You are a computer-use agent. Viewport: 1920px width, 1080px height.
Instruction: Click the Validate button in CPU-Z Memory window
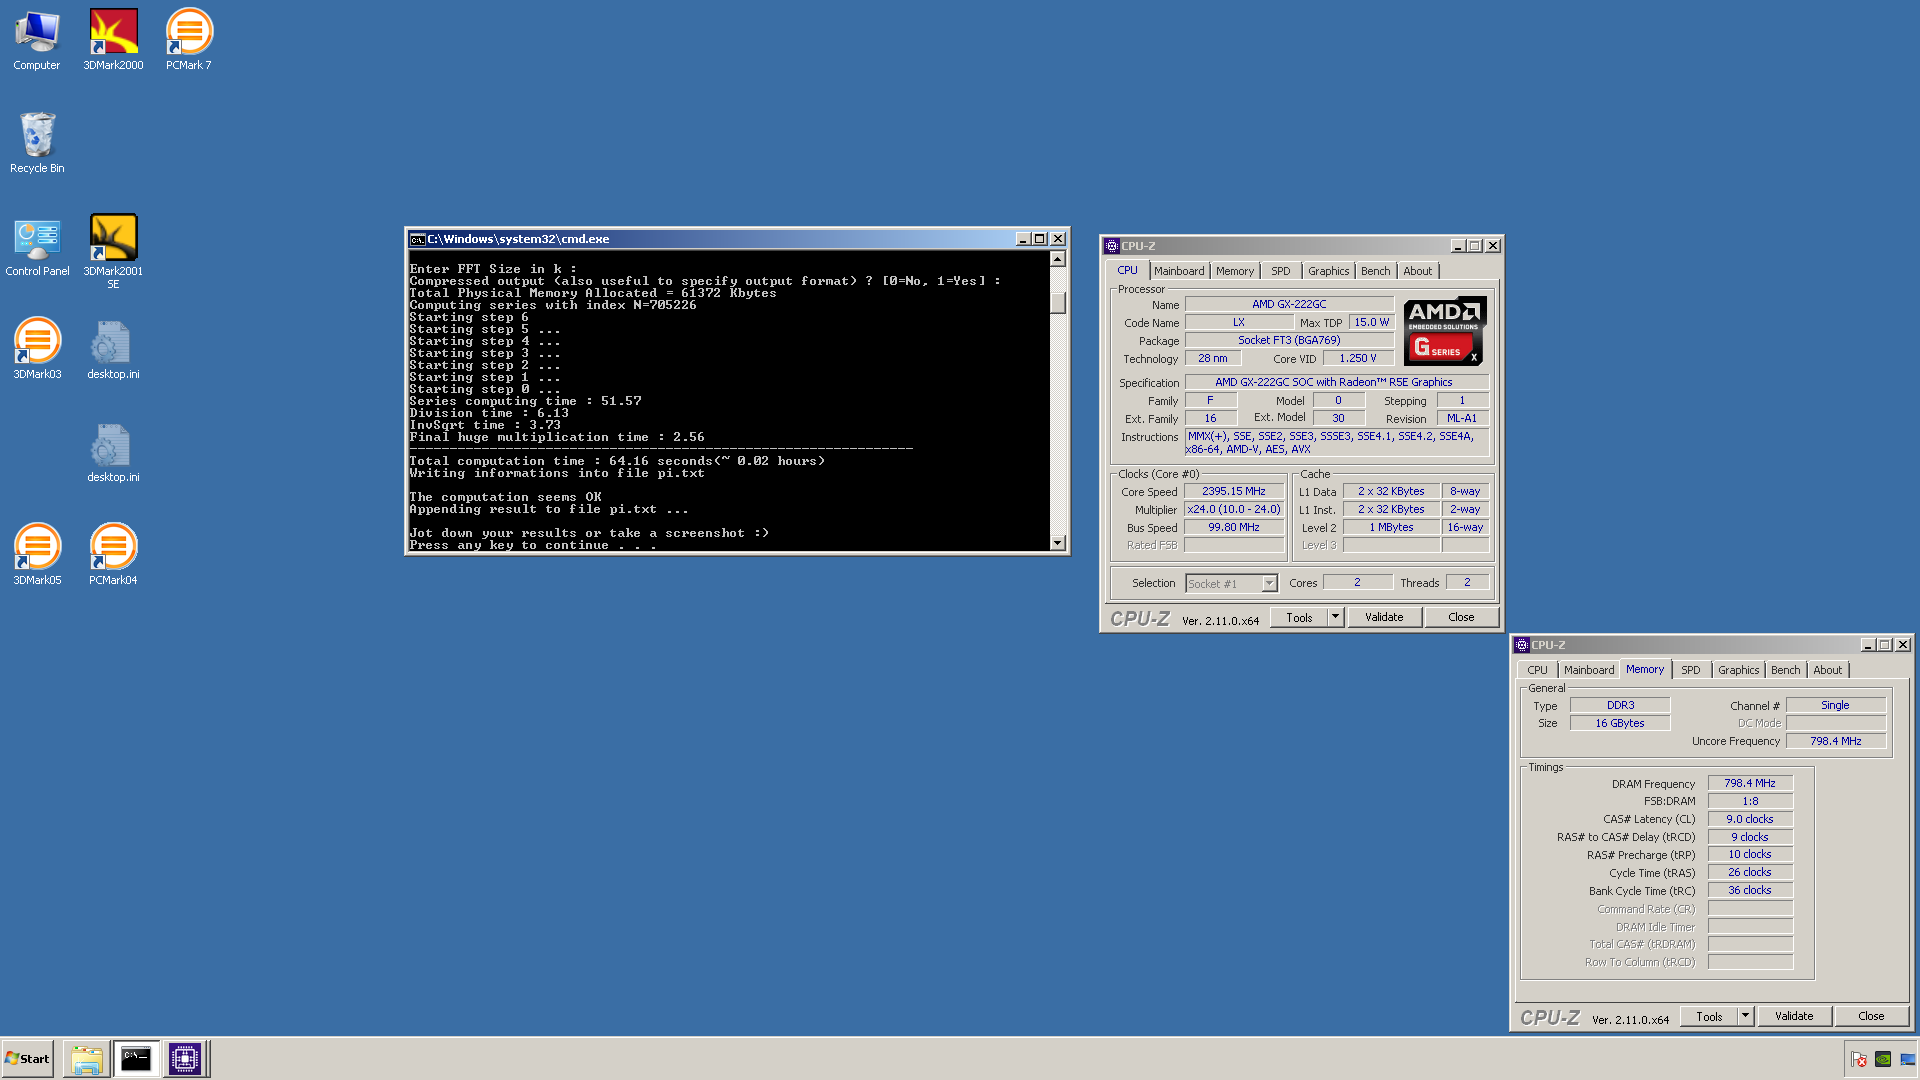tap(1794, 1016)
